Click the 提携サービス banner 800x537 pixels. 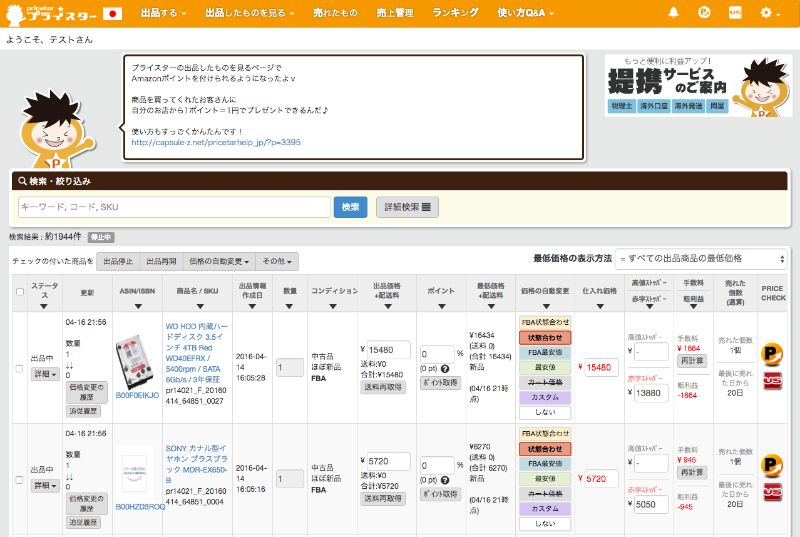(x=698, y=86)
